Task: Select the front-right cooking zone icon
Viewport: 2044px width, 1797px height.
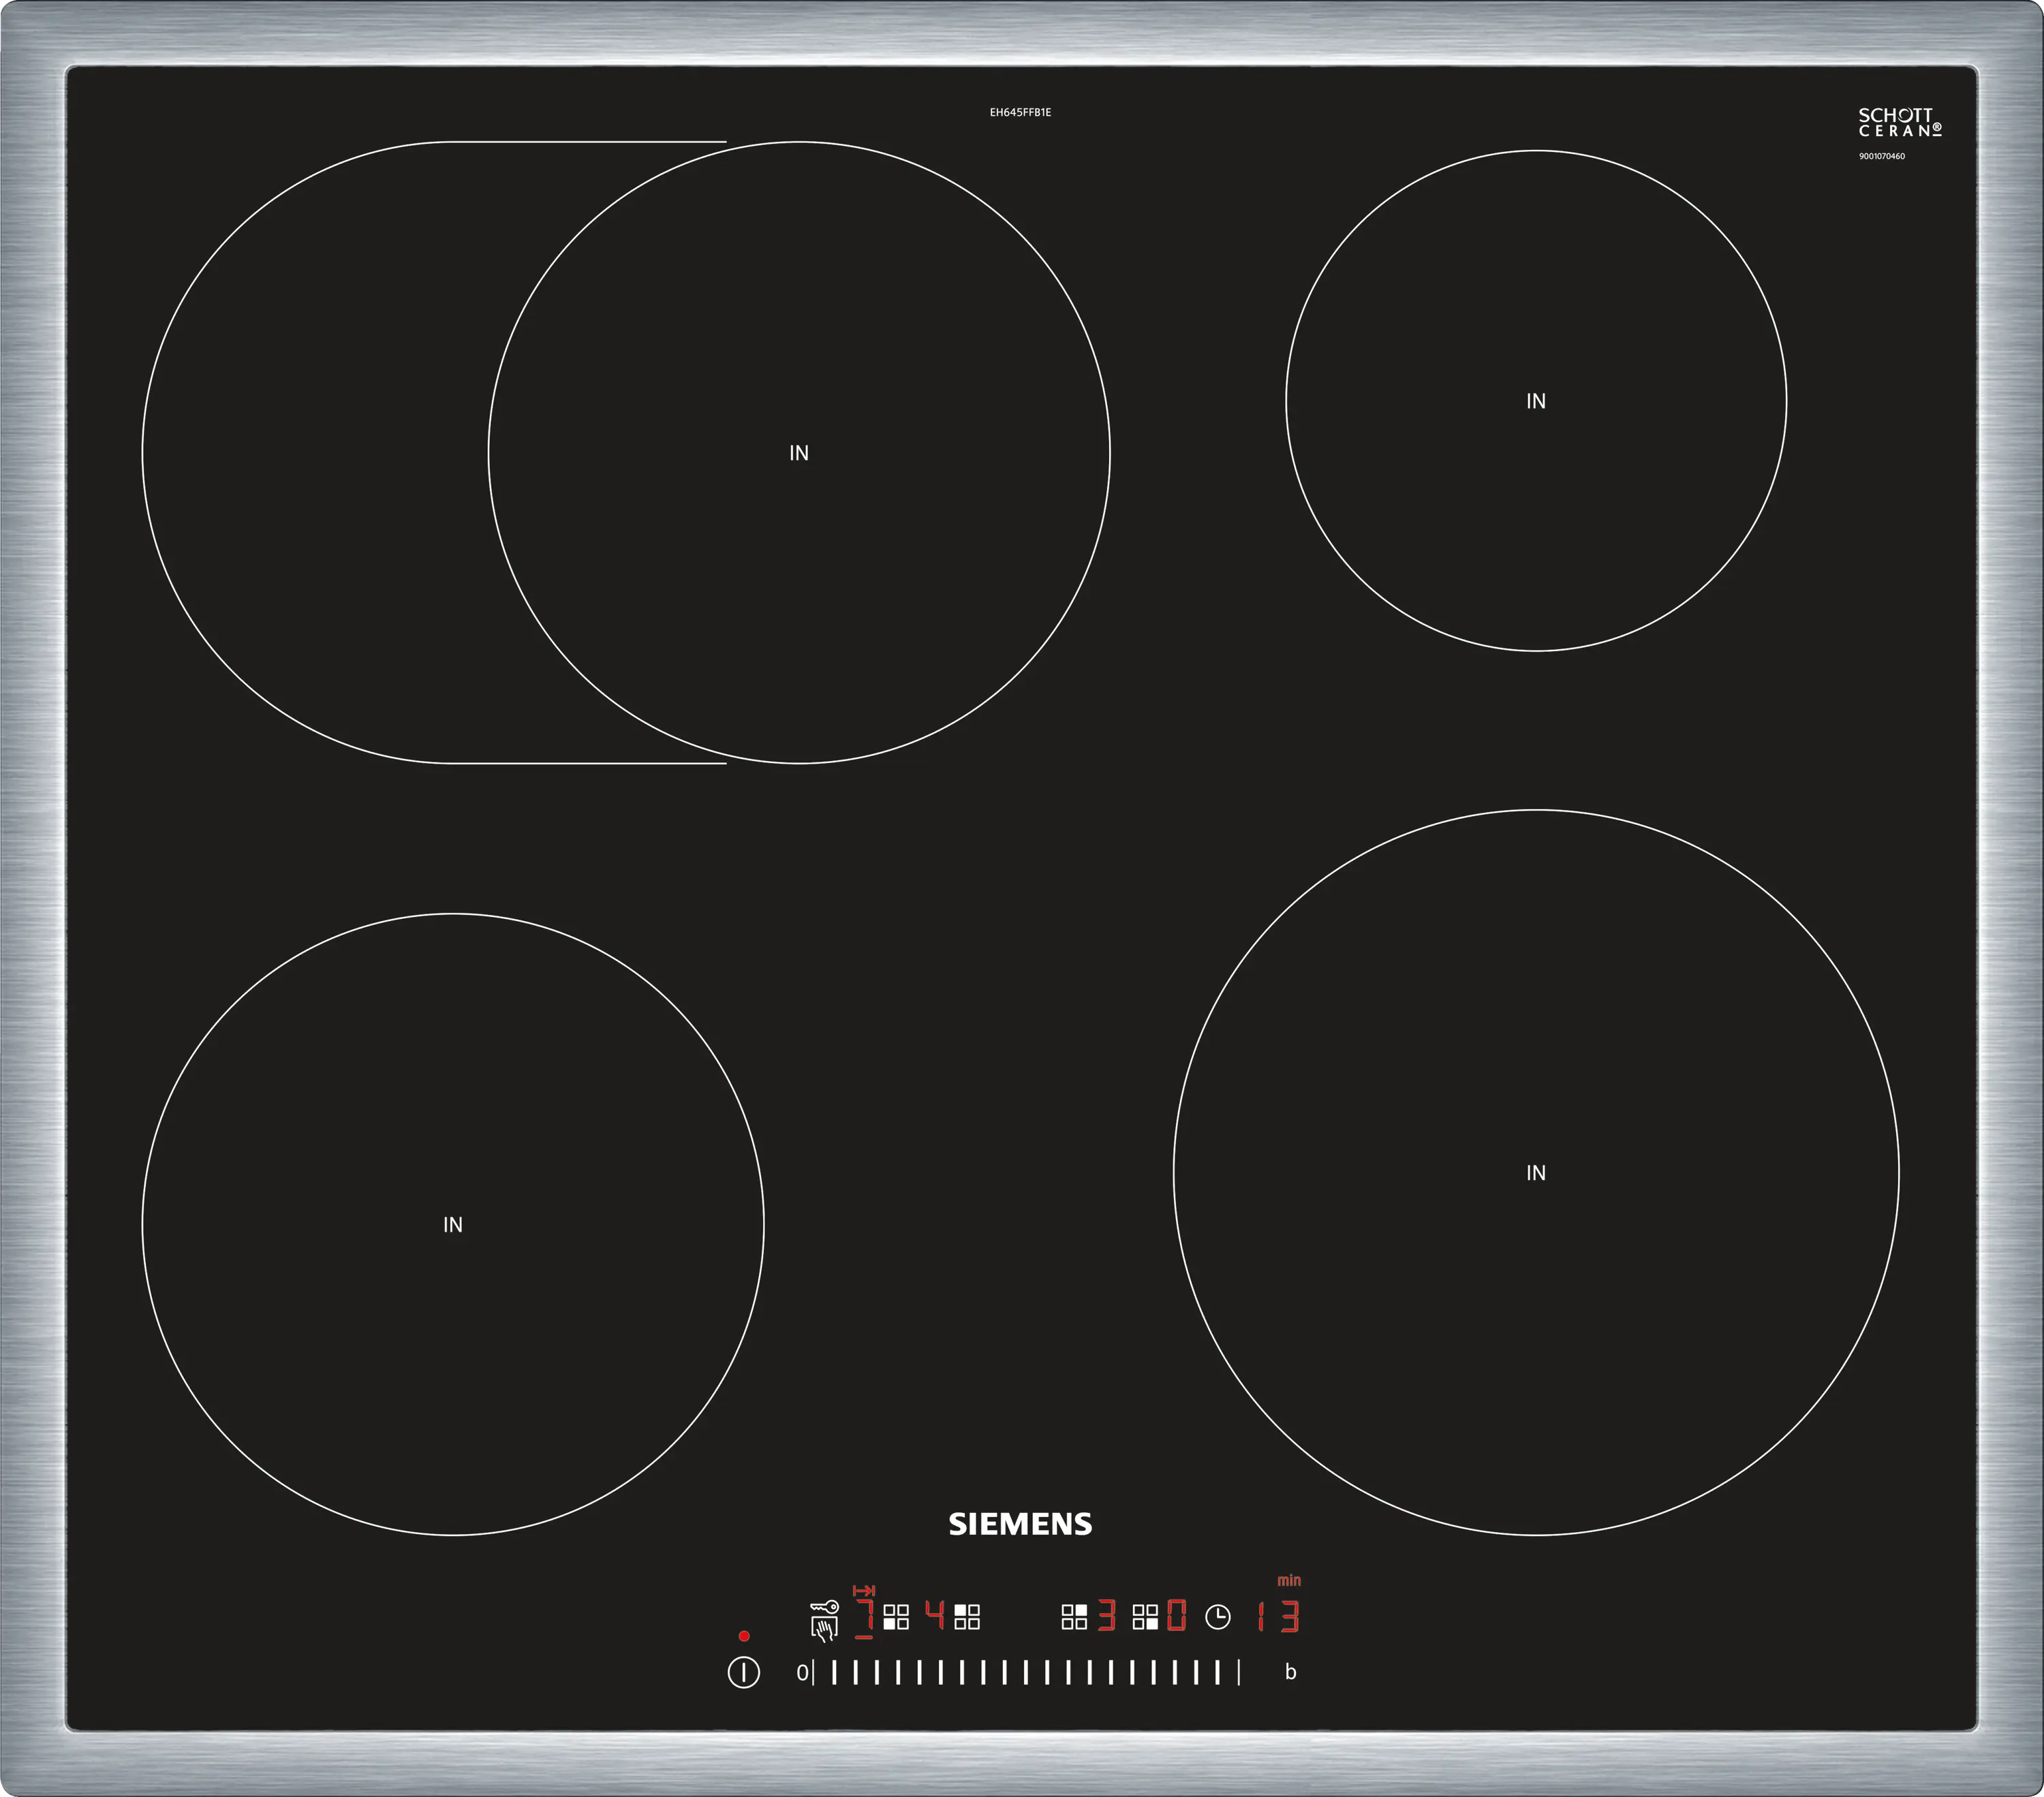Action: point(1145,1617)
